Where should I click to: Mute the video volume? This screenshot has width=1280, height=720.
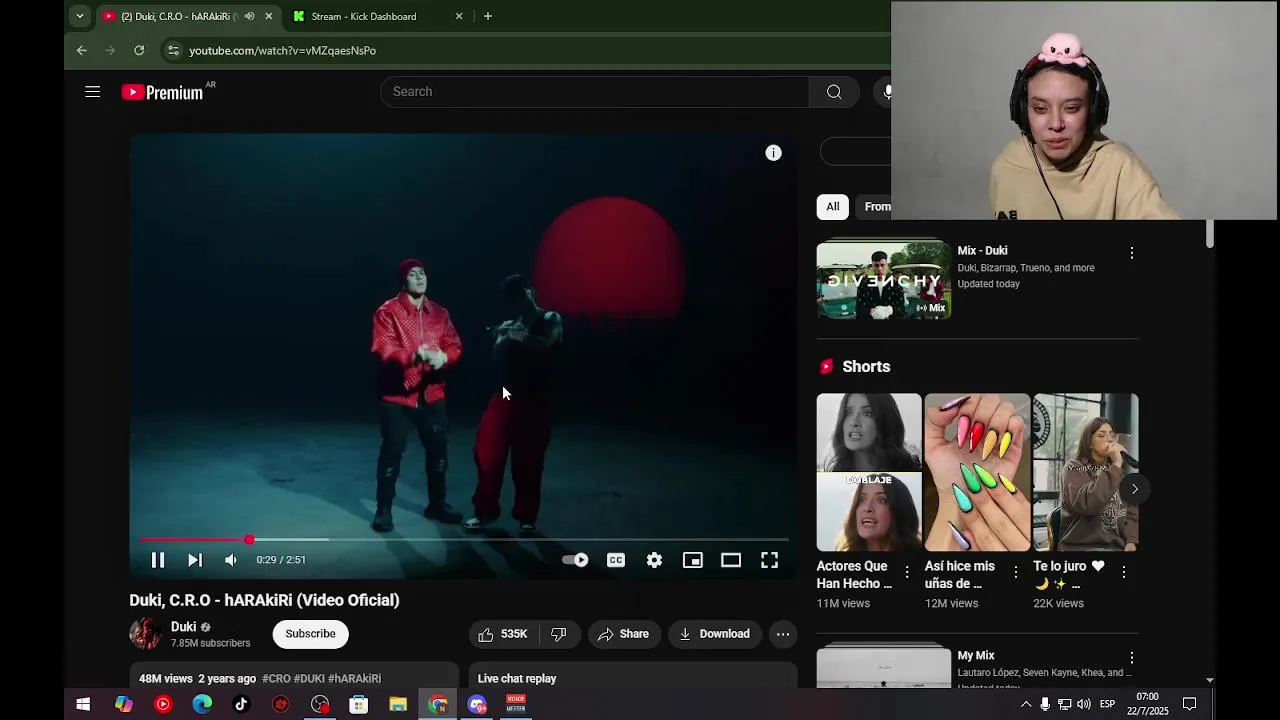231,560
